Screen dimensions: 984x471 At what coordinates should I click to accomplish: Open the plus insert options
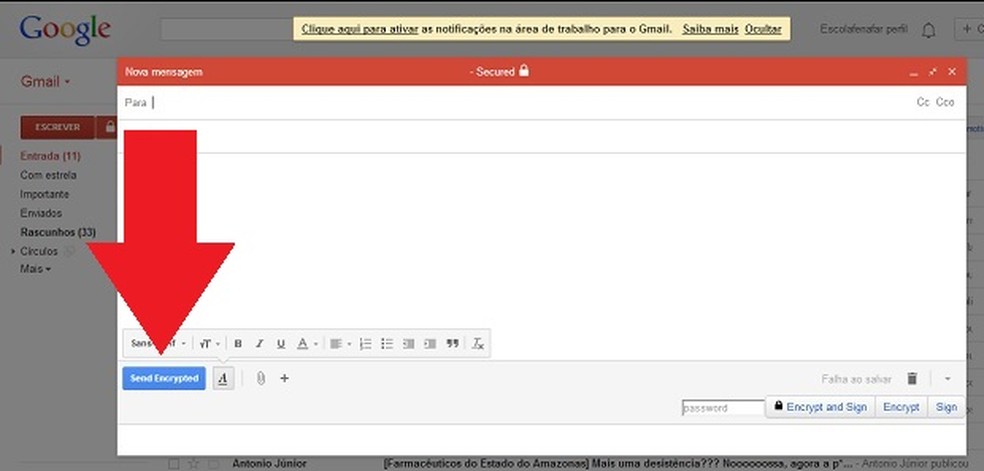click(x=284, y=378)
